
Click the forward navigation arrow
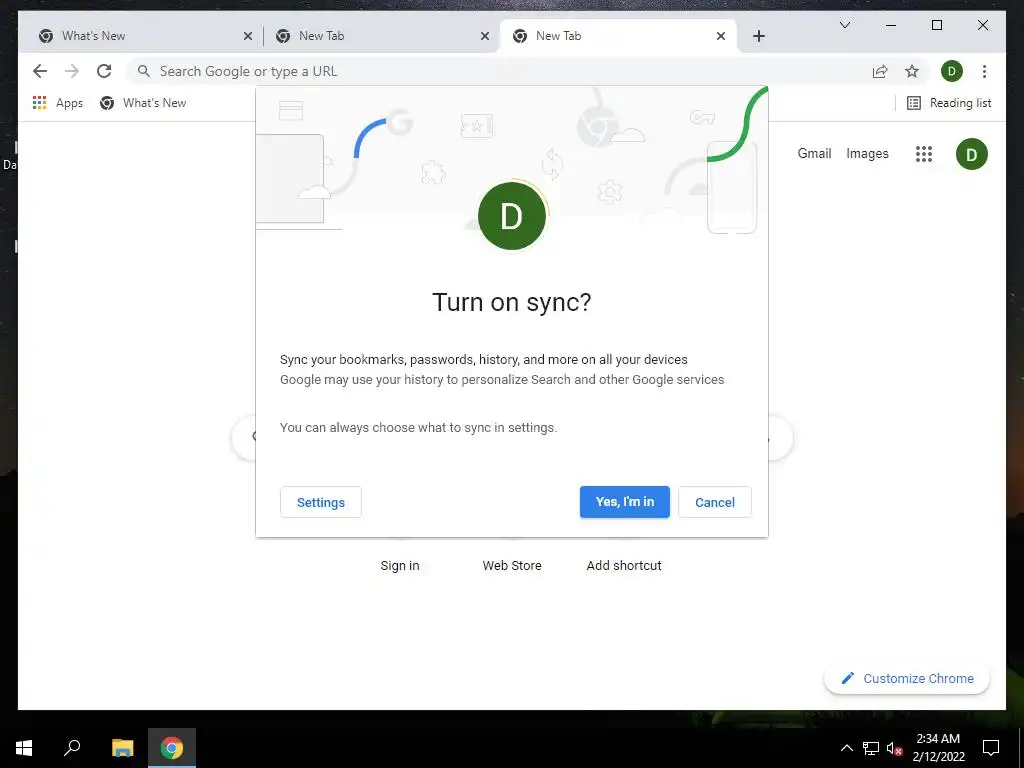pyautogui.click(x=72, y=71)
